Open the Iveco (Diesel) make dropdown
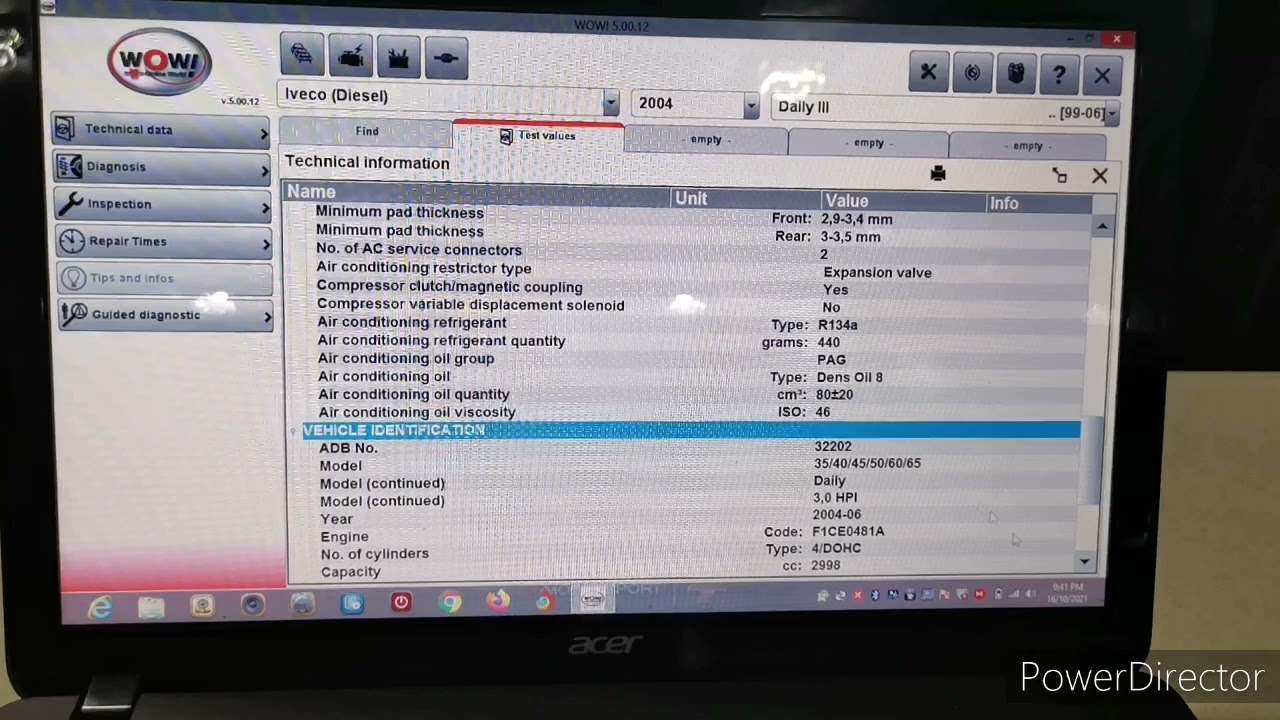 [x=611, y=102]
